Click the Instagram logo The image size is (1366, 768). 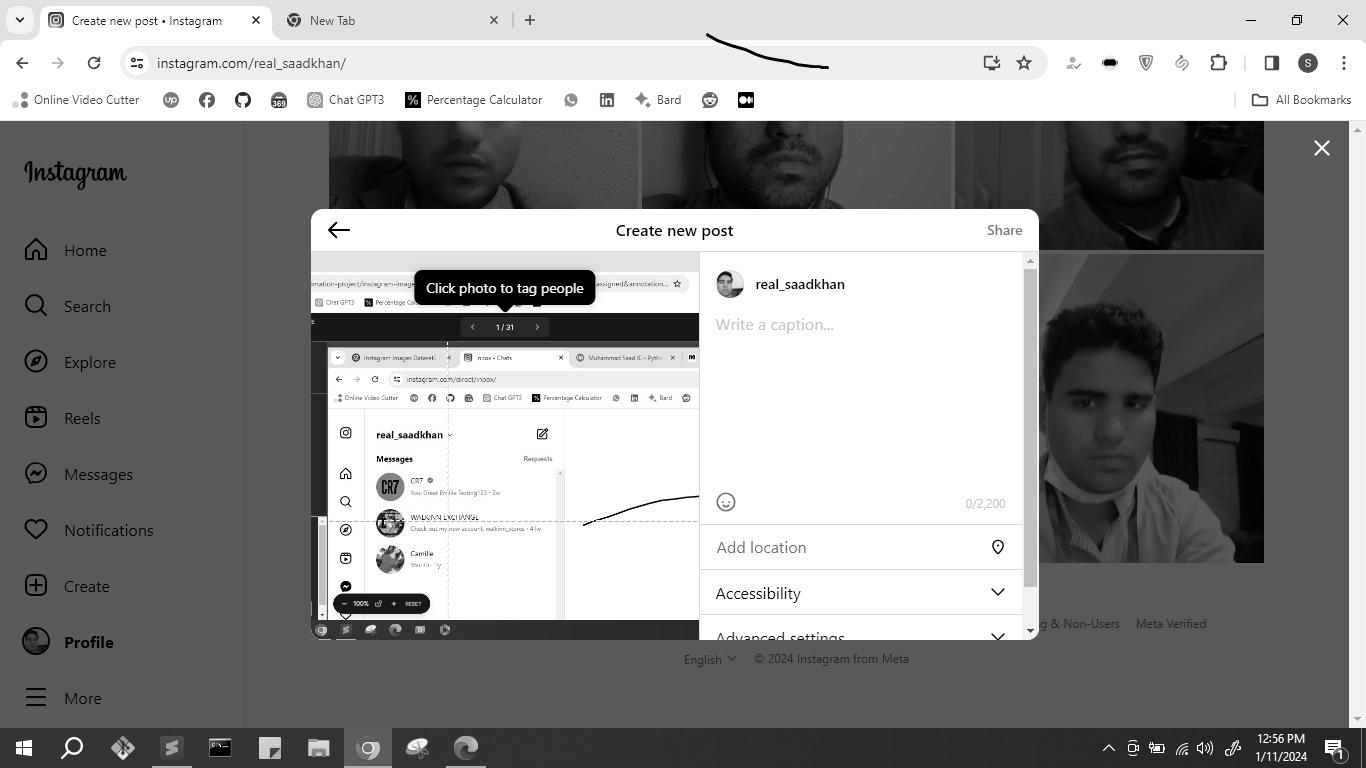point(75,174)
